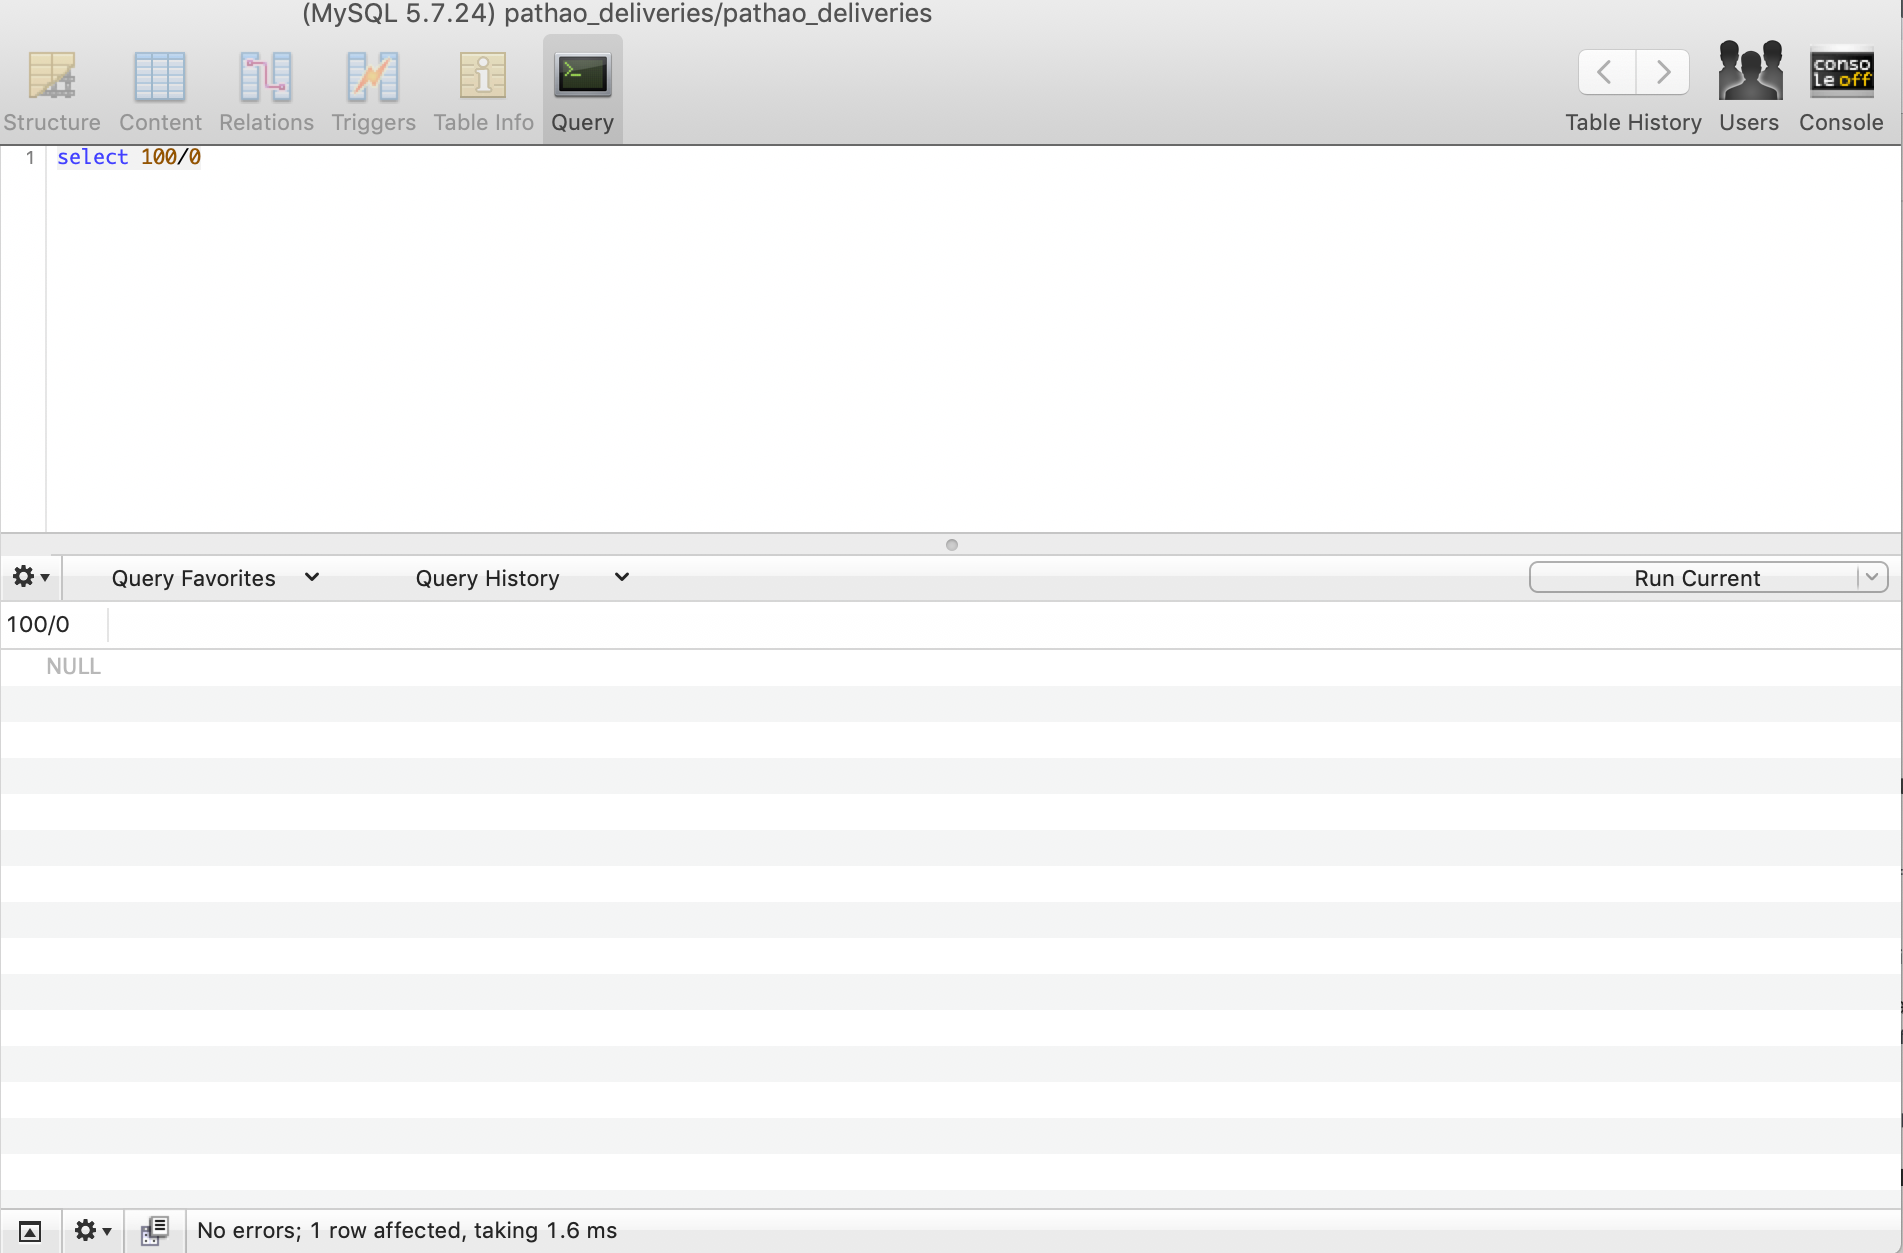Click line number 1 in gutter
Image resolution: width=1903 pixels, height=1253 pixels.
point(30,157)
